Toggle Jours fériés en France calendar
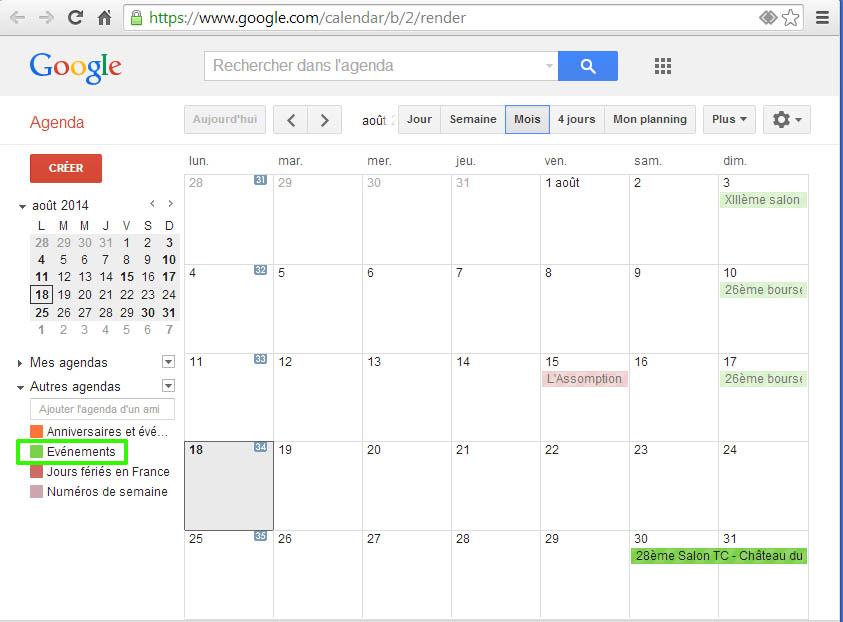This screenshot has width=843, height=622. 99,472
